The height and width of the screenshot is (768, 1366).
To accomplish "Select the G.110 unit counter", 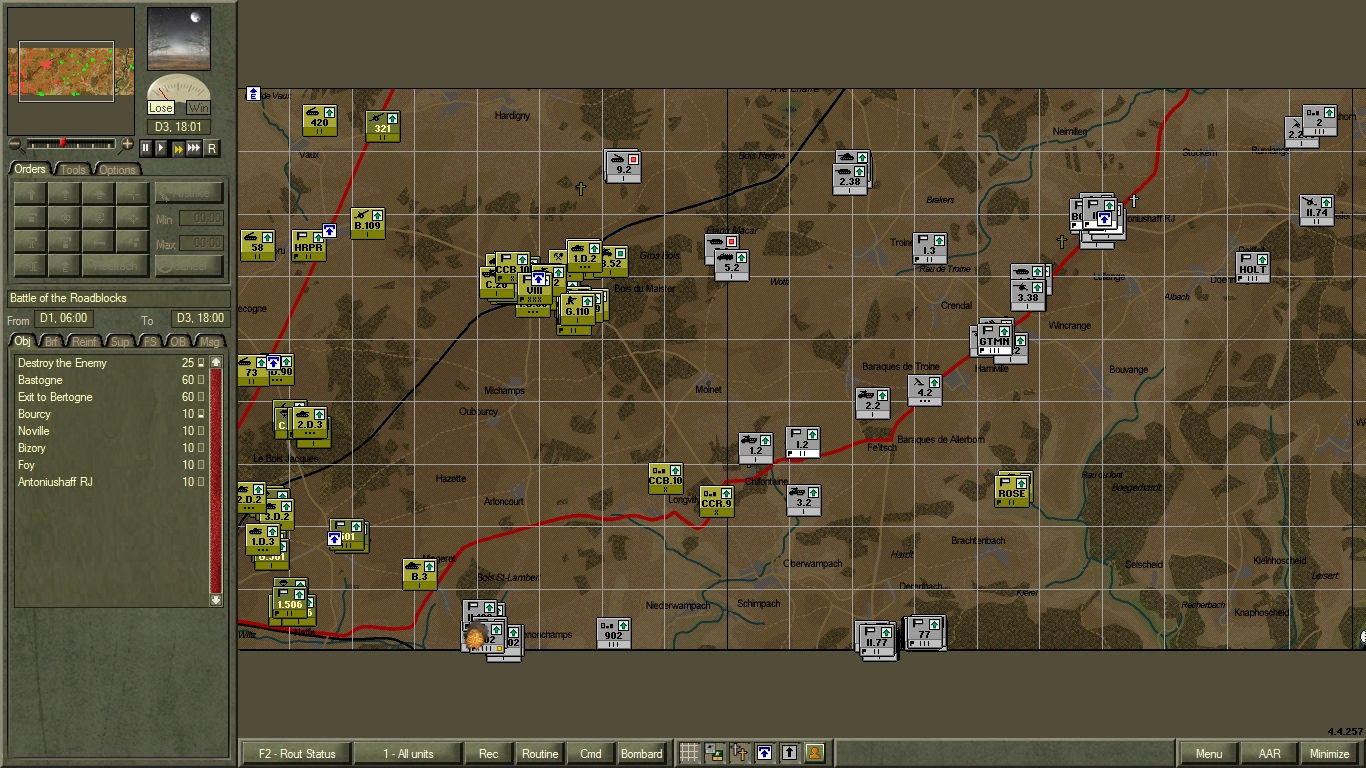I will 577,309.
